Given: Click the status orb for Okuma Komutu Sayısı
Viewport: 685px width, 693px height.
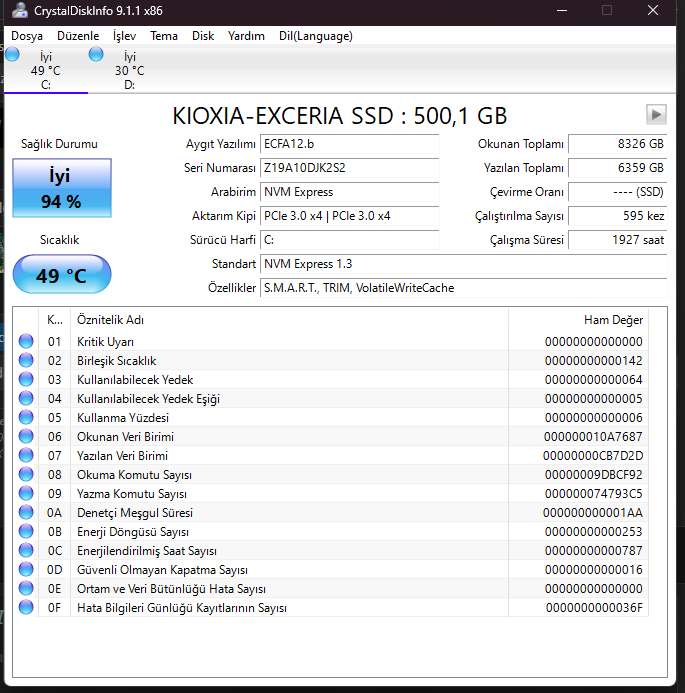Looking at the screenshot, I should pyautogui.click(x=26, y=474).
